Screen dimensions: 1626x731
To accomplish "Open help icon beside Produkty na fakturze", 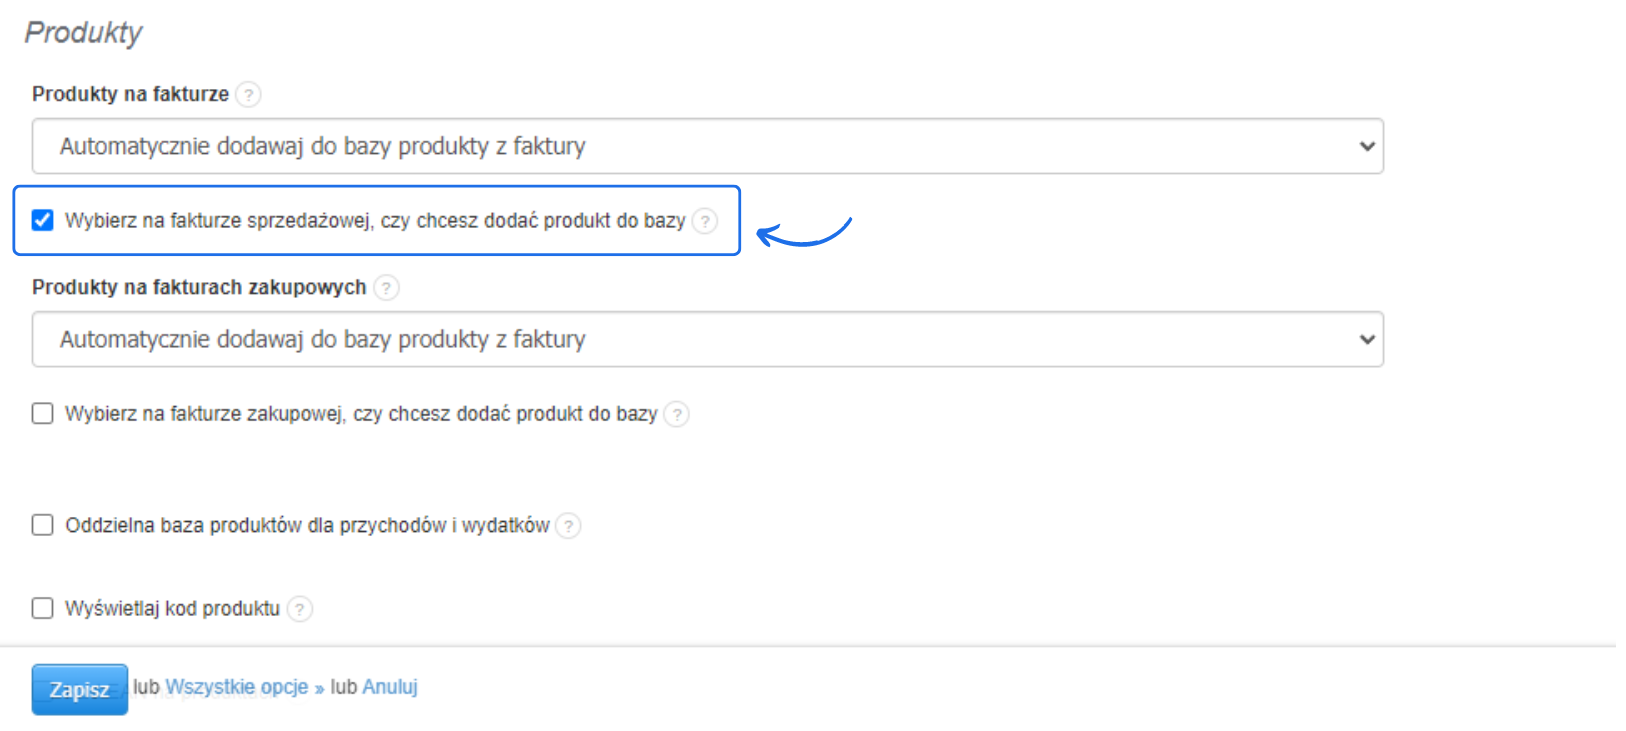I will 249,94.
